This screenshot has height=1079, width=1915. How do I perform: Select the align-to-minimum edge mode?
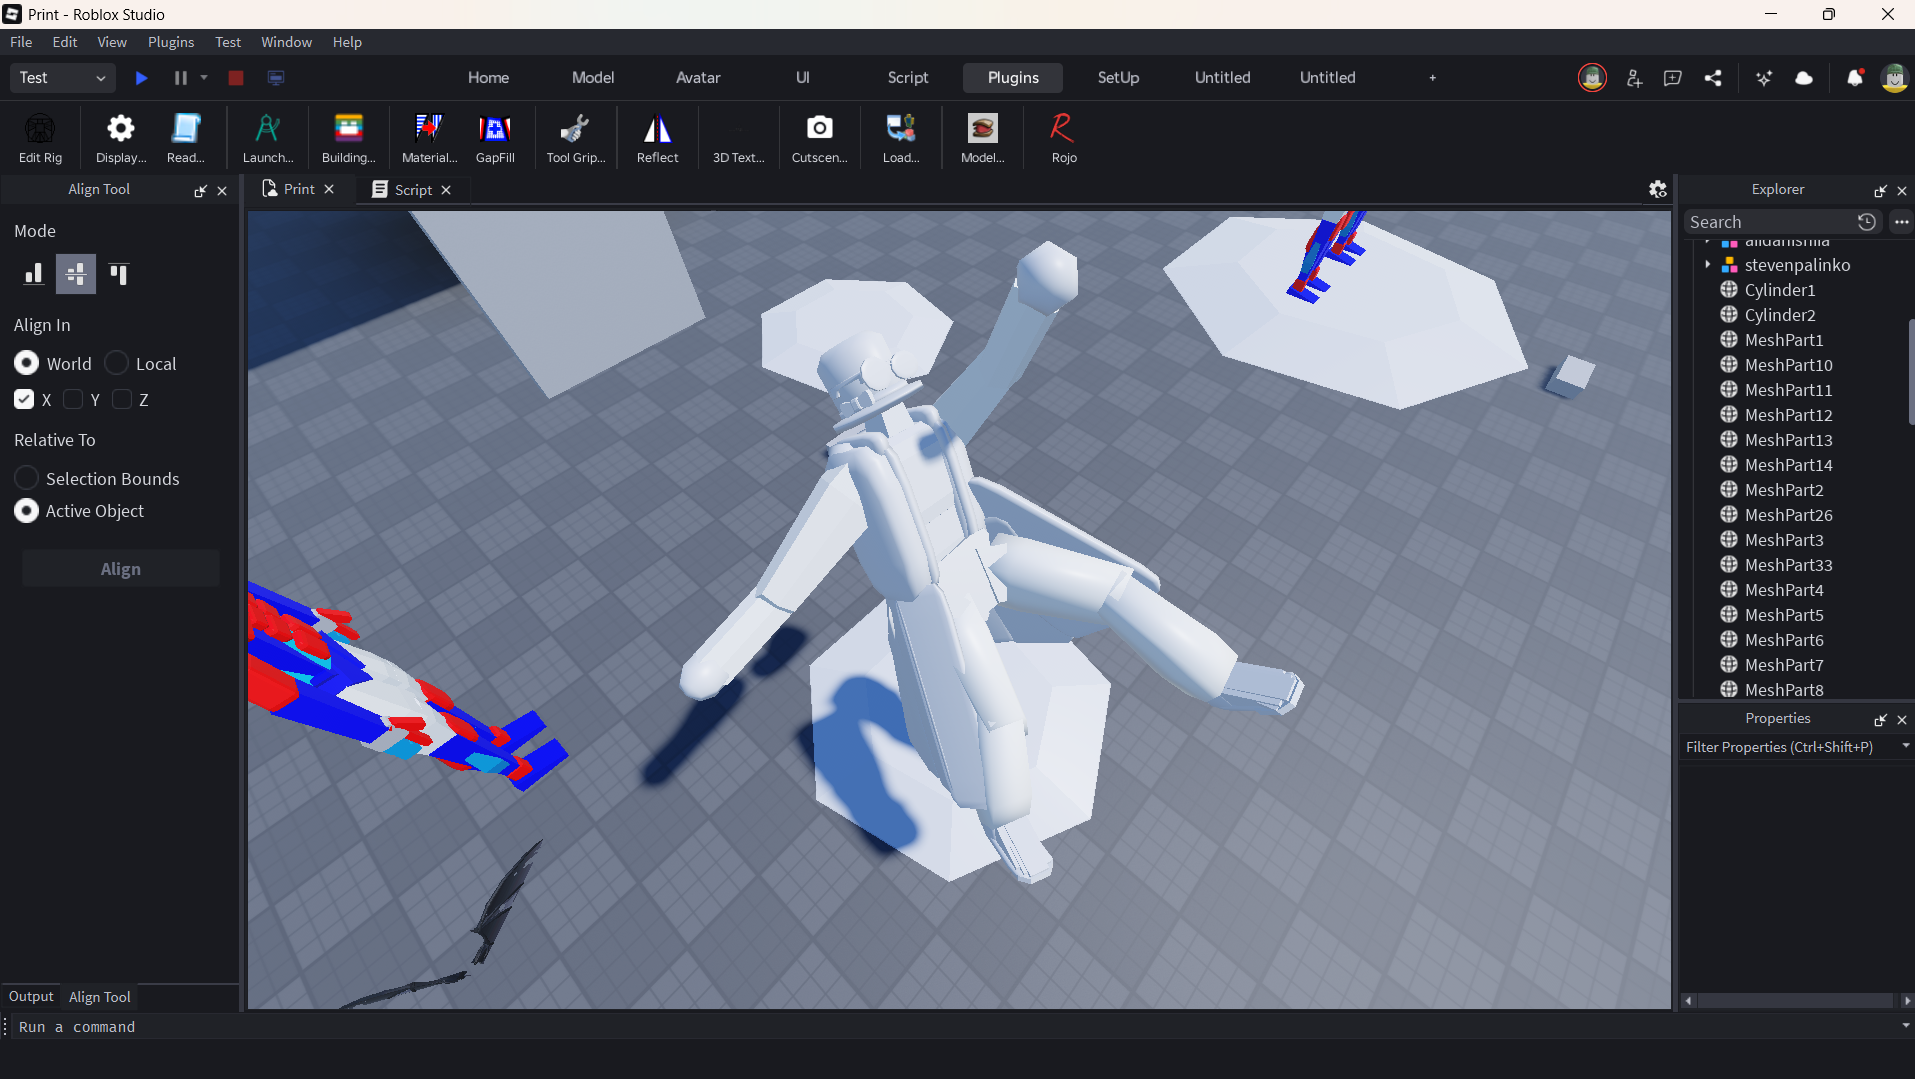pos(34,273)
